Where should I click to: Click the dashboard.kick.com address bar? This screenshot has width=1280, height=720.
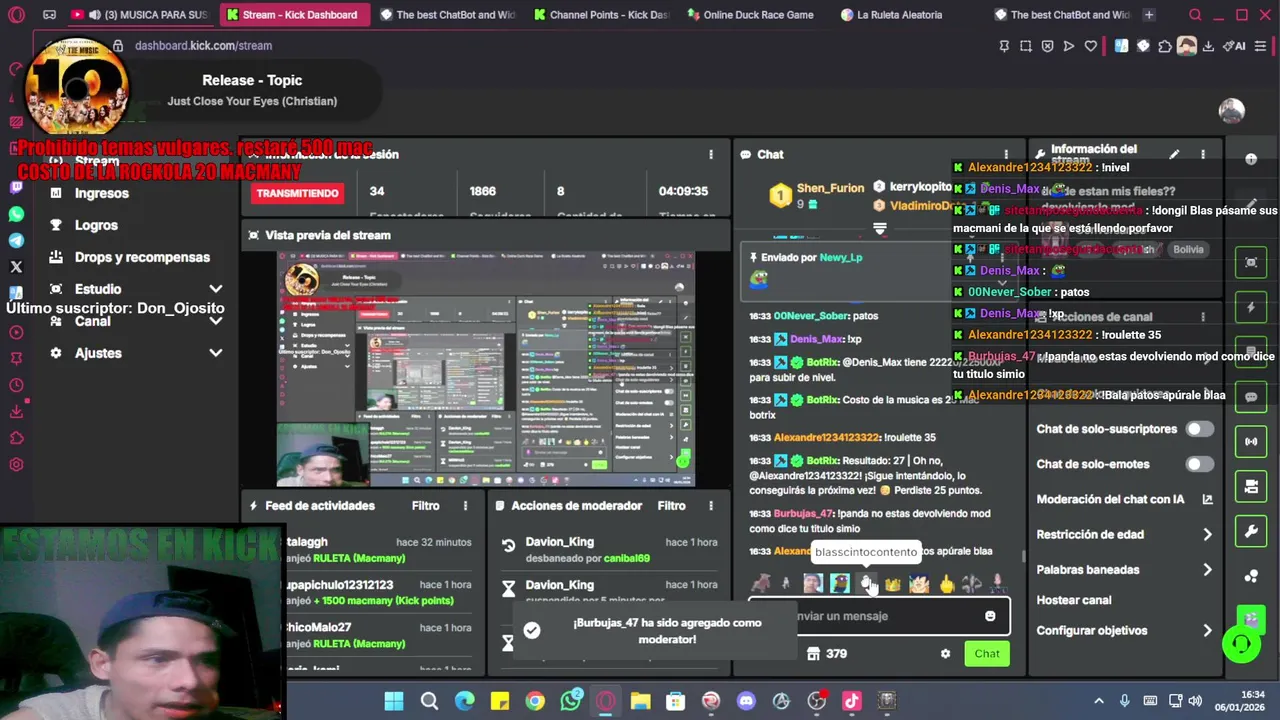(203, 46)
